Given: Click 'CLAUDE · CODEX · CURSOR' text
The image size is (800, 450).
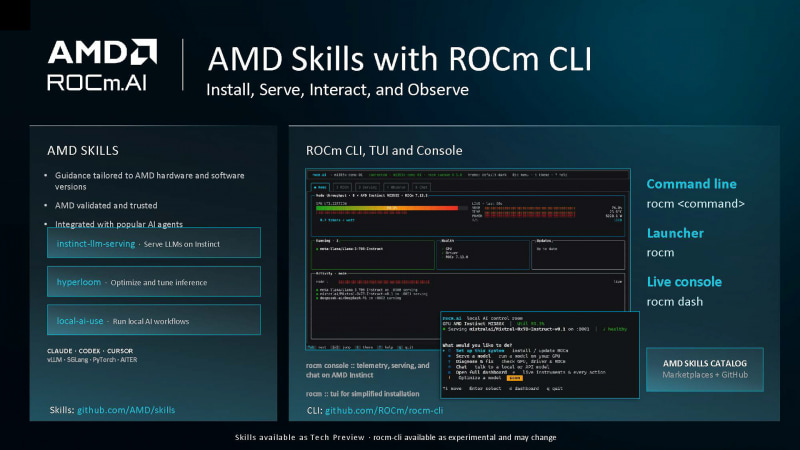Looking at the screenshot, I should click(x=90, y=351).
